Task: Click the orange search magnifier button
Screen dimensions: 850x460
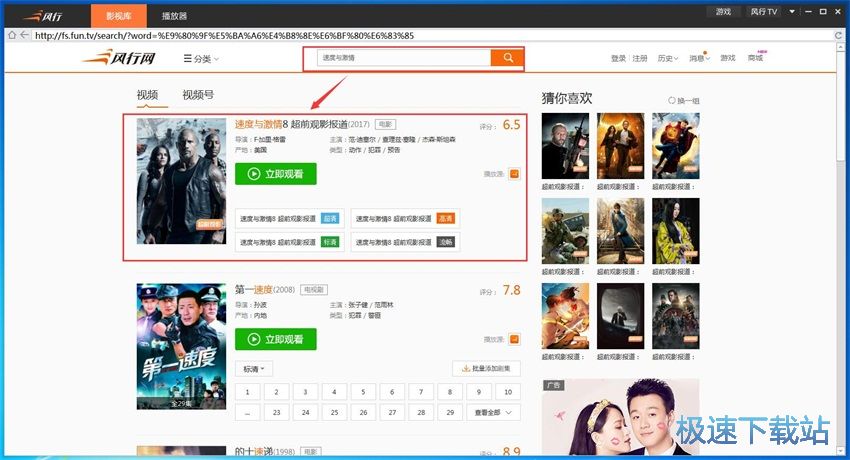Action: (507, 58)
